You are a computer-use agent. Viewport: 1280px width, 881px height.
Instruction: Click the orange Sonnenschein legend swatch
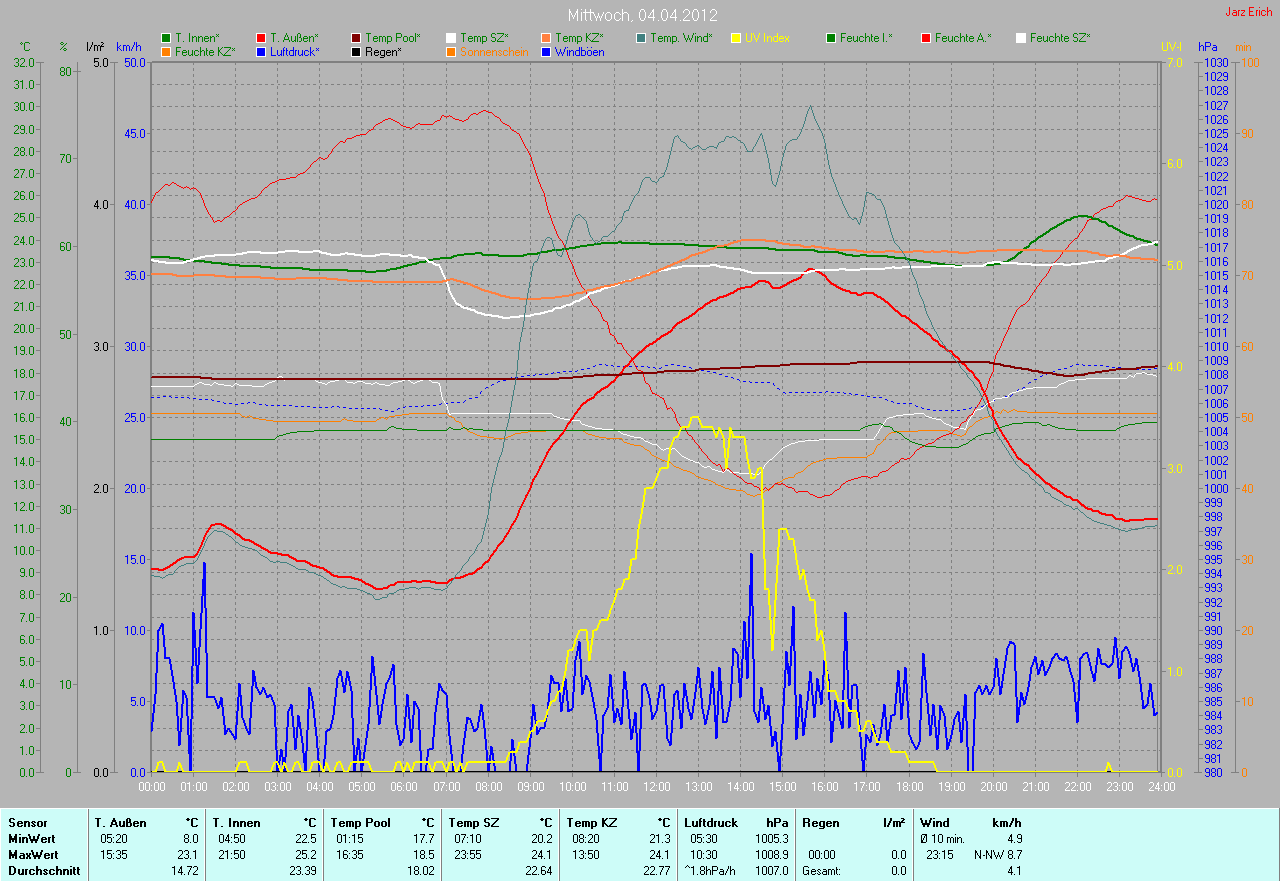(451, 51)
